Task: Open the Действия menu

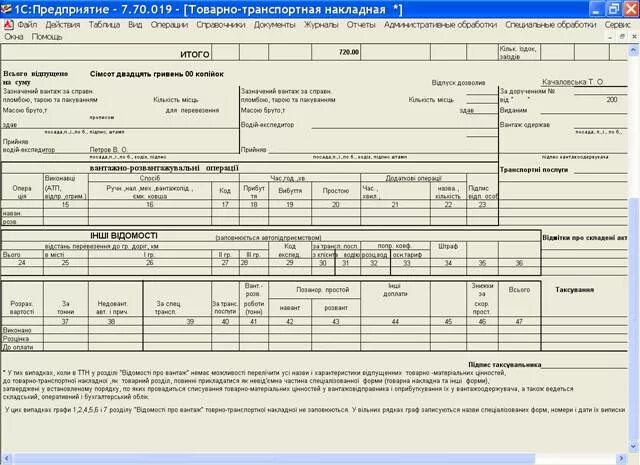Action: coord(62,25)
